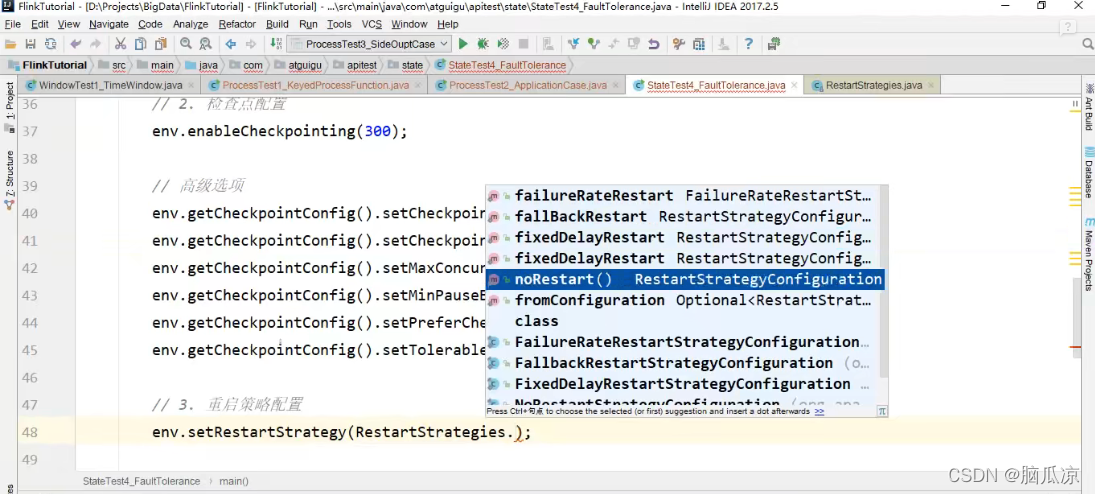Open the Refactor menu
Screen dimensions: 1095x494
[x=237, y=24]
